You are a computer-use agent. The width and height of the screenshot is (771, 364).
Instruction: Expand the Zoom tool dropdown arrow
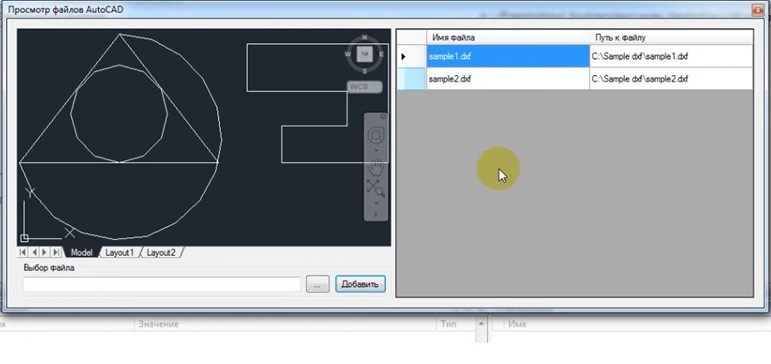point(377,203)
